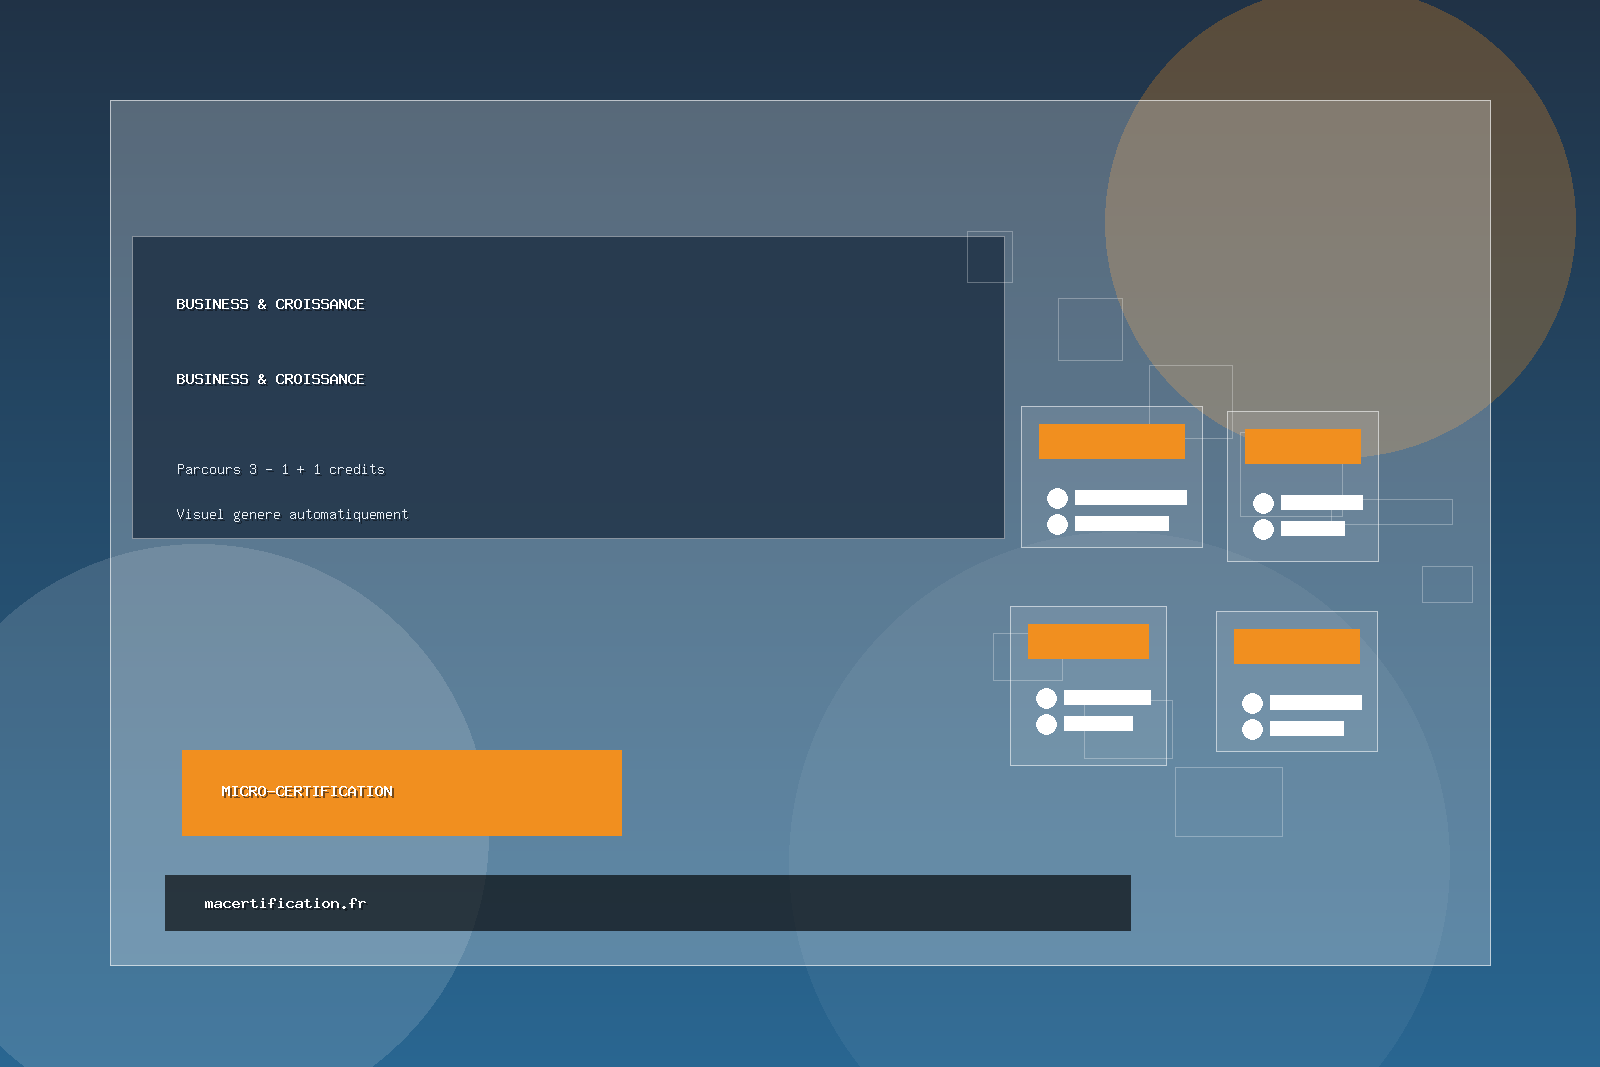Image resolution: width=1600 pixels, height=1067 pixels.
Task: Click the MICRO-CERTIFICATION orange button
Action: (401, 792)
